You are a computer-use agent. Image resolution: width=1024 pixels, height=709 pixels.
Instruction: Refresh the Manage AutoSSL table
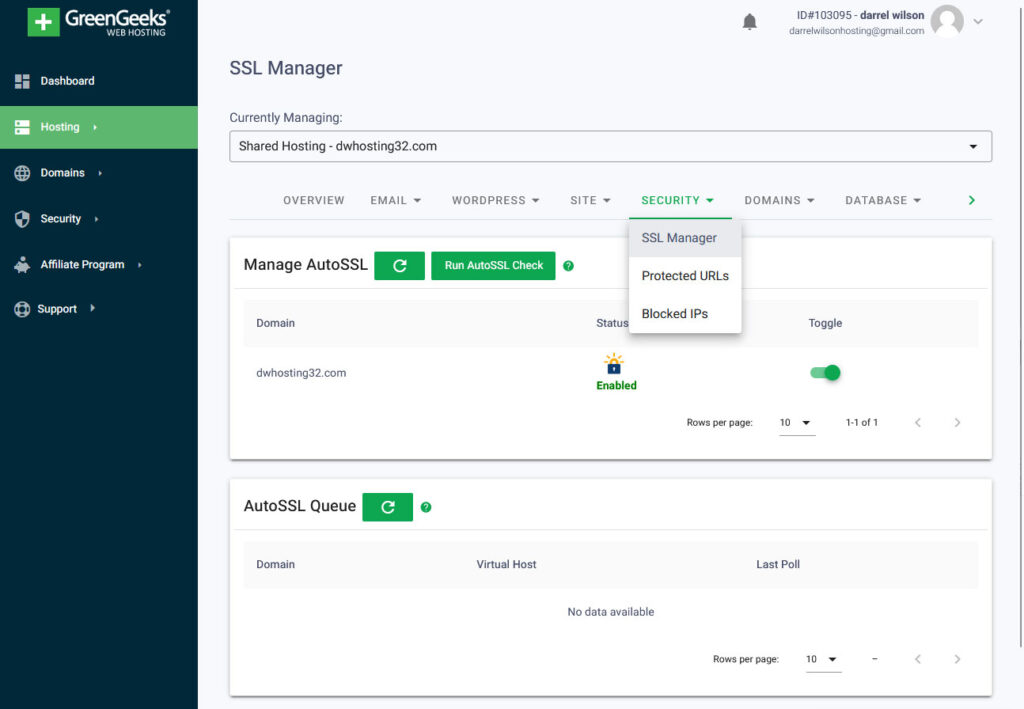click(400, 266)
